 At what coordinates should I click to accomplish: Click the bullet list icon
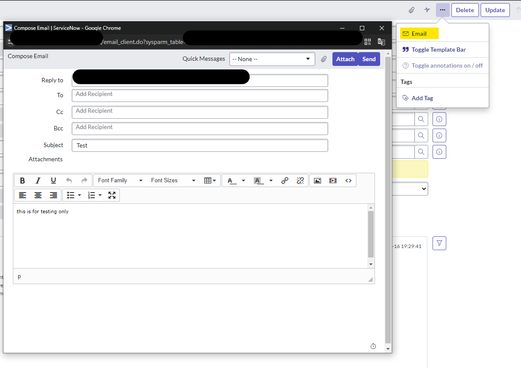(x=70, y=195)
